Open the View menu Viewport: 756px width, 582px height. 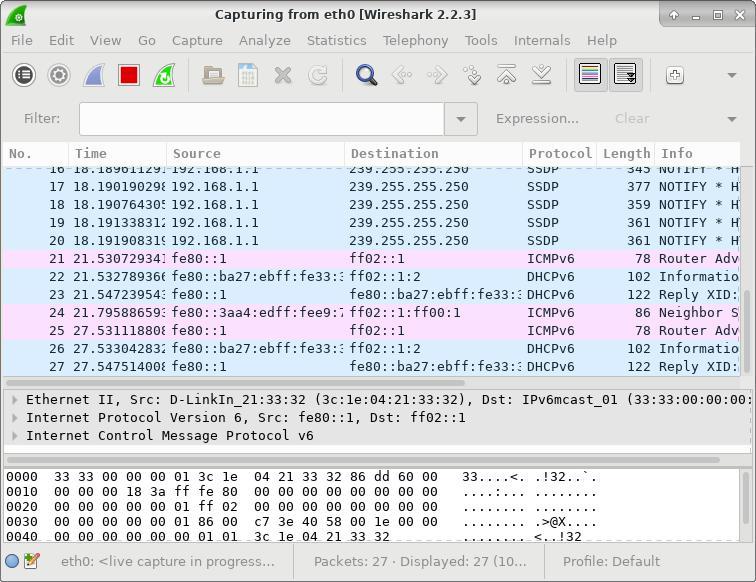[106, 41]
